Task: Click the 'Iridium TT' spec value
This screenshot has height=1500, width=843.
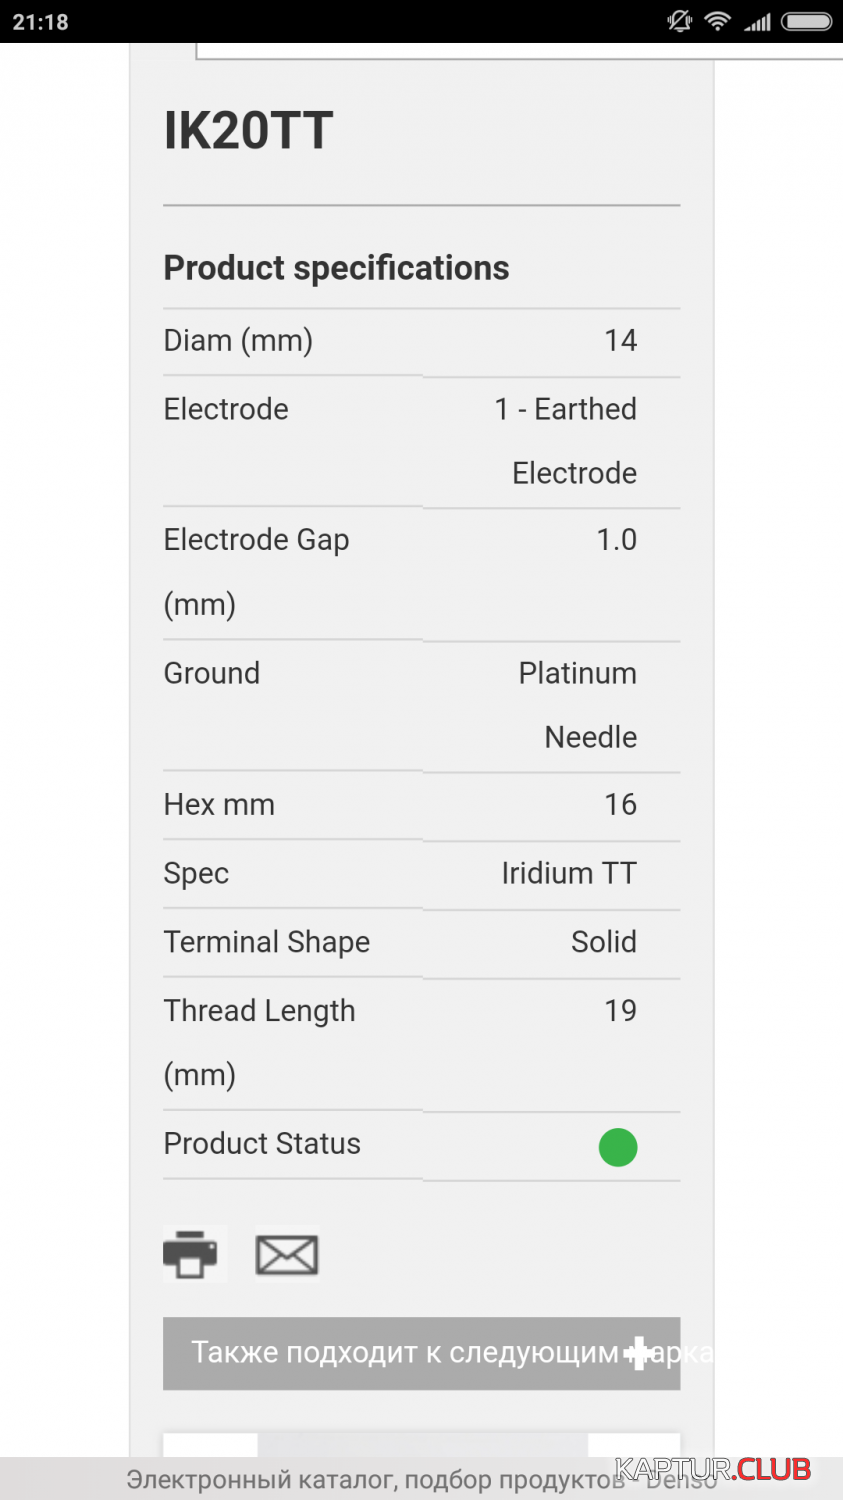Action: pos(568,873)
